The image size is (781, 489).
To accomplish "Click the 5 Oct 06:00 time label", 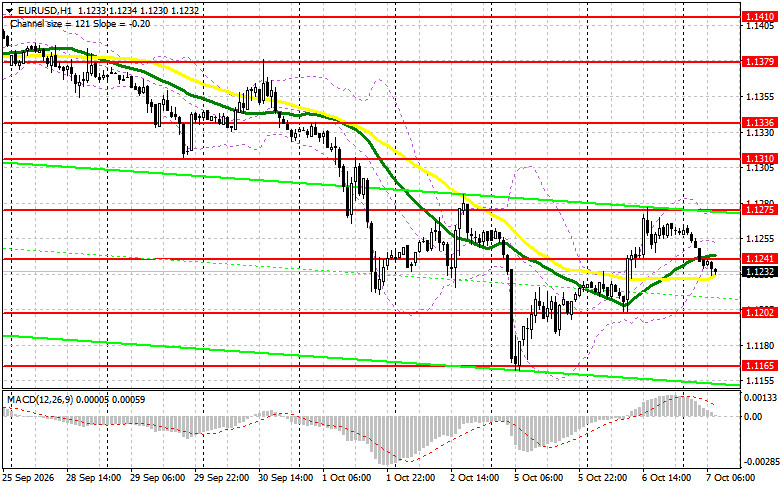I will click(539, 478).
